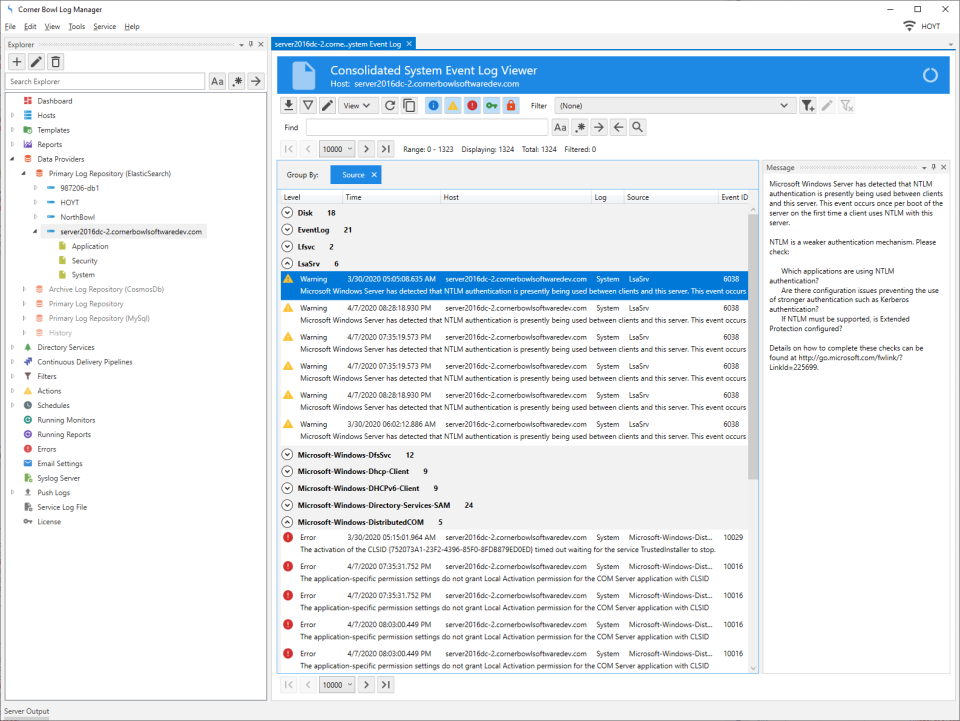Select the Security log under server2016dc-2
The height and width of the screenshot is (721, 960).
[84, 261]
